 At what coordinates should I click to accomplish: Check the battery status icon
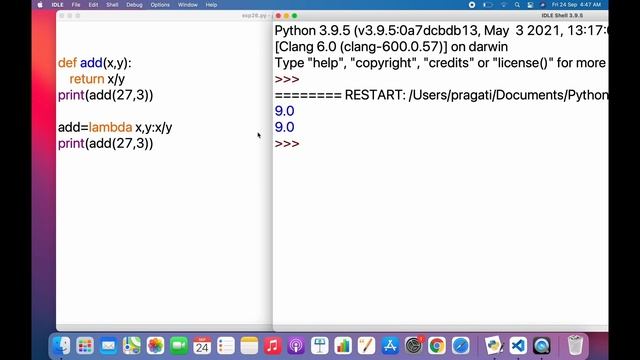click(487, 5)
